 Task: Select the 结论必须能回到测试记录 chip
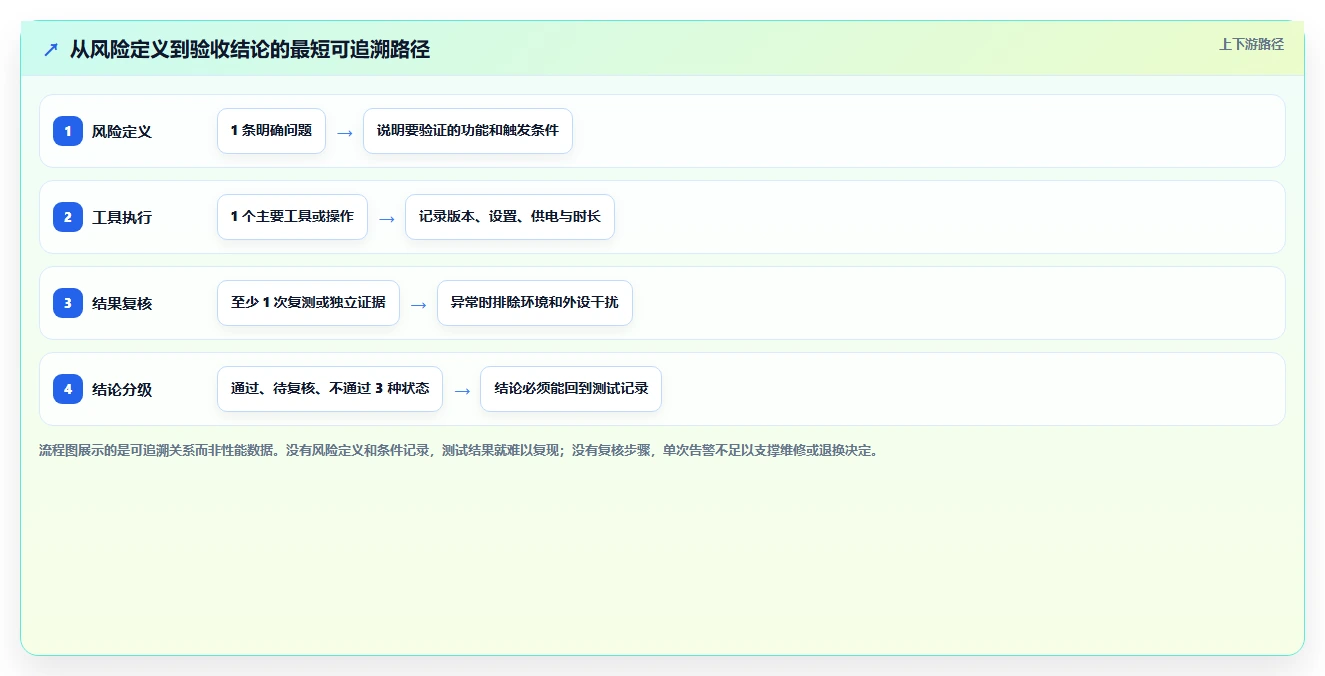tap(571, 389)
